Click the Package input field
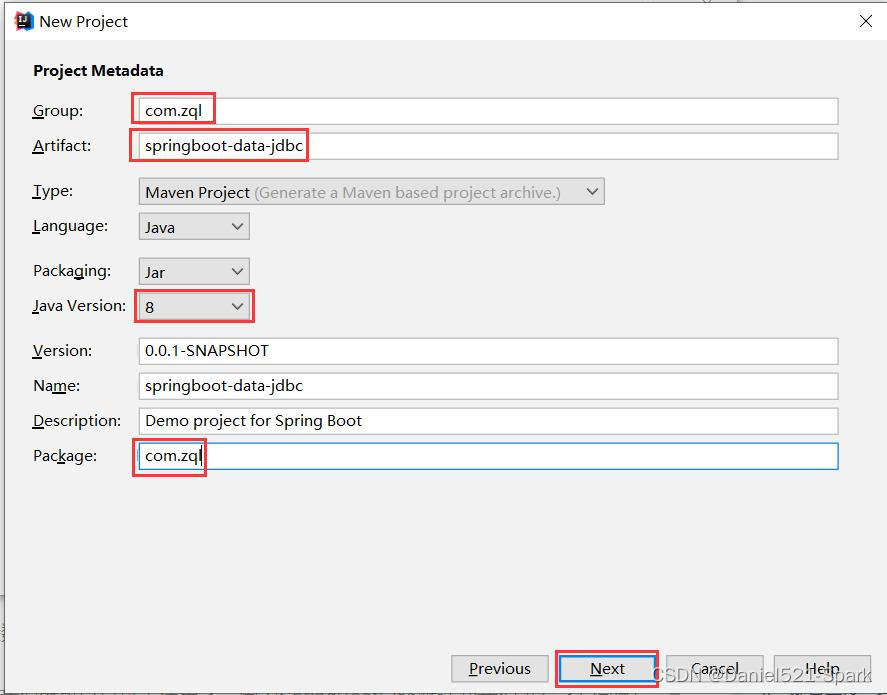 tap(488, 456)
